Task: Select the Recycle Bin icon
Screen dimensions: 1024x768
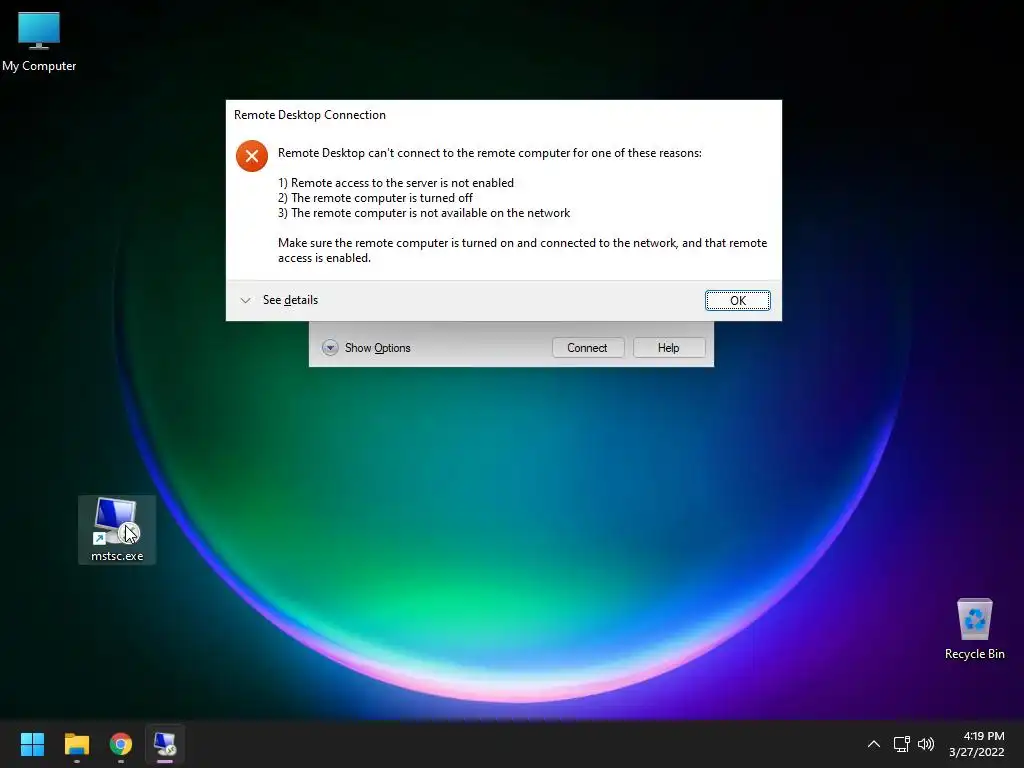Action: (x=974, y=629)
